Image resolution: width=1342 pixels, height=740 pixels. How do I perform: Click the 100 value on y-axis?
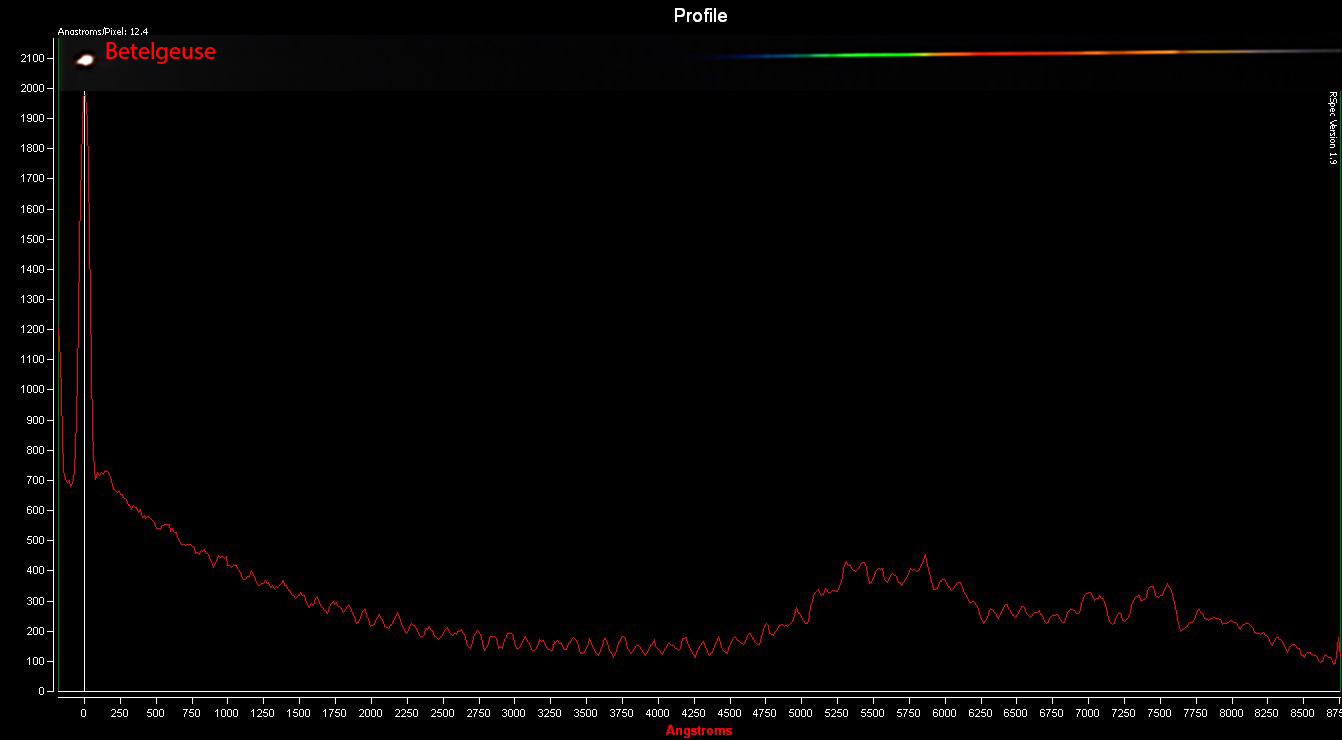pyautogui.click(x=36, y=661)
